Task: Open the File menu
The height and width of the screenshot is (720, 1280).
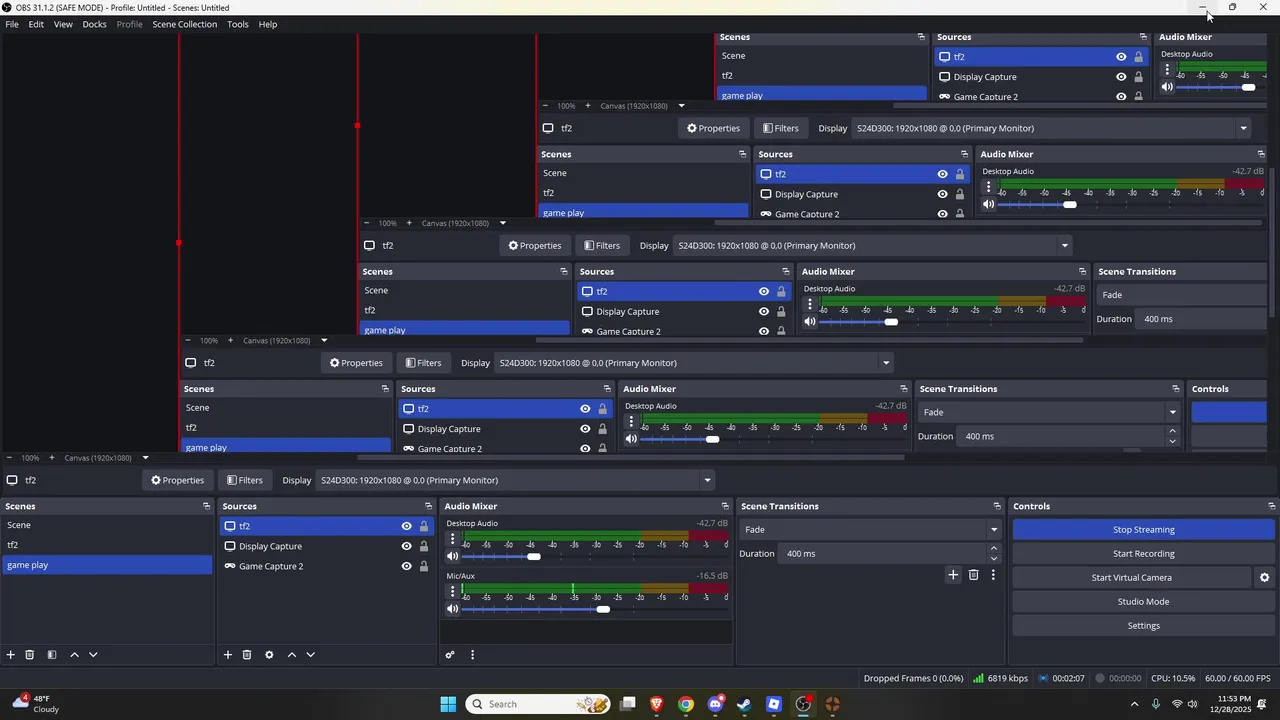Action: click(12, 24)
